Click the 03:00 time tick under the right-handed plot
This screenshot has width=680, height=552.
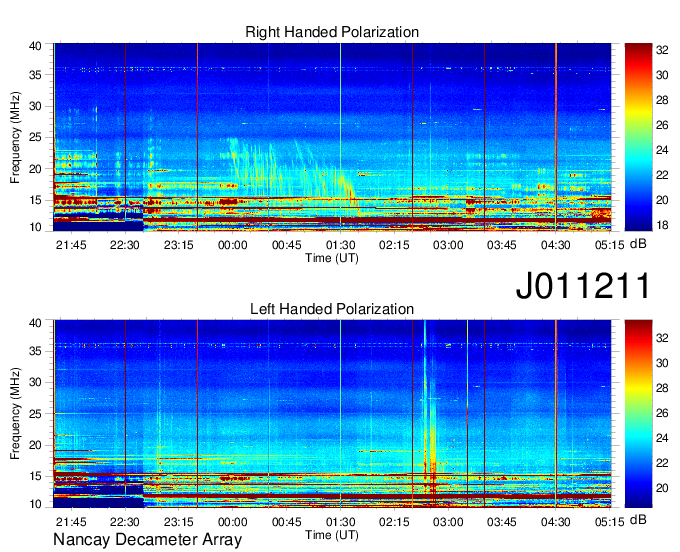click(448, 245)
